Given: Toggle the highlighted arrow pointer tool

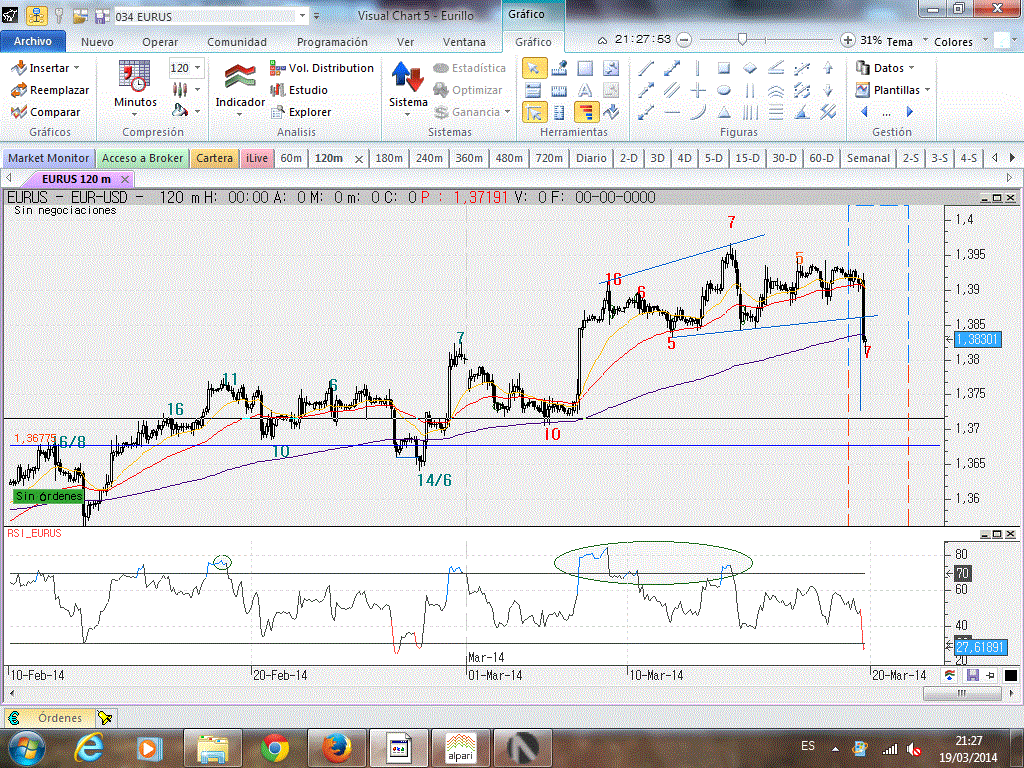Looking at the screenshot, I should (534, 68).
